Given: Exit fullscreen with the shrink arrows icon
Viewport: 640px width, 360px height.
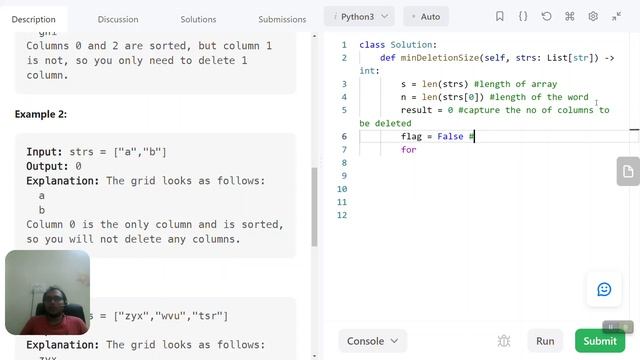Looking at the screenshot, I should pyautogui.click(x=616, y=16).
